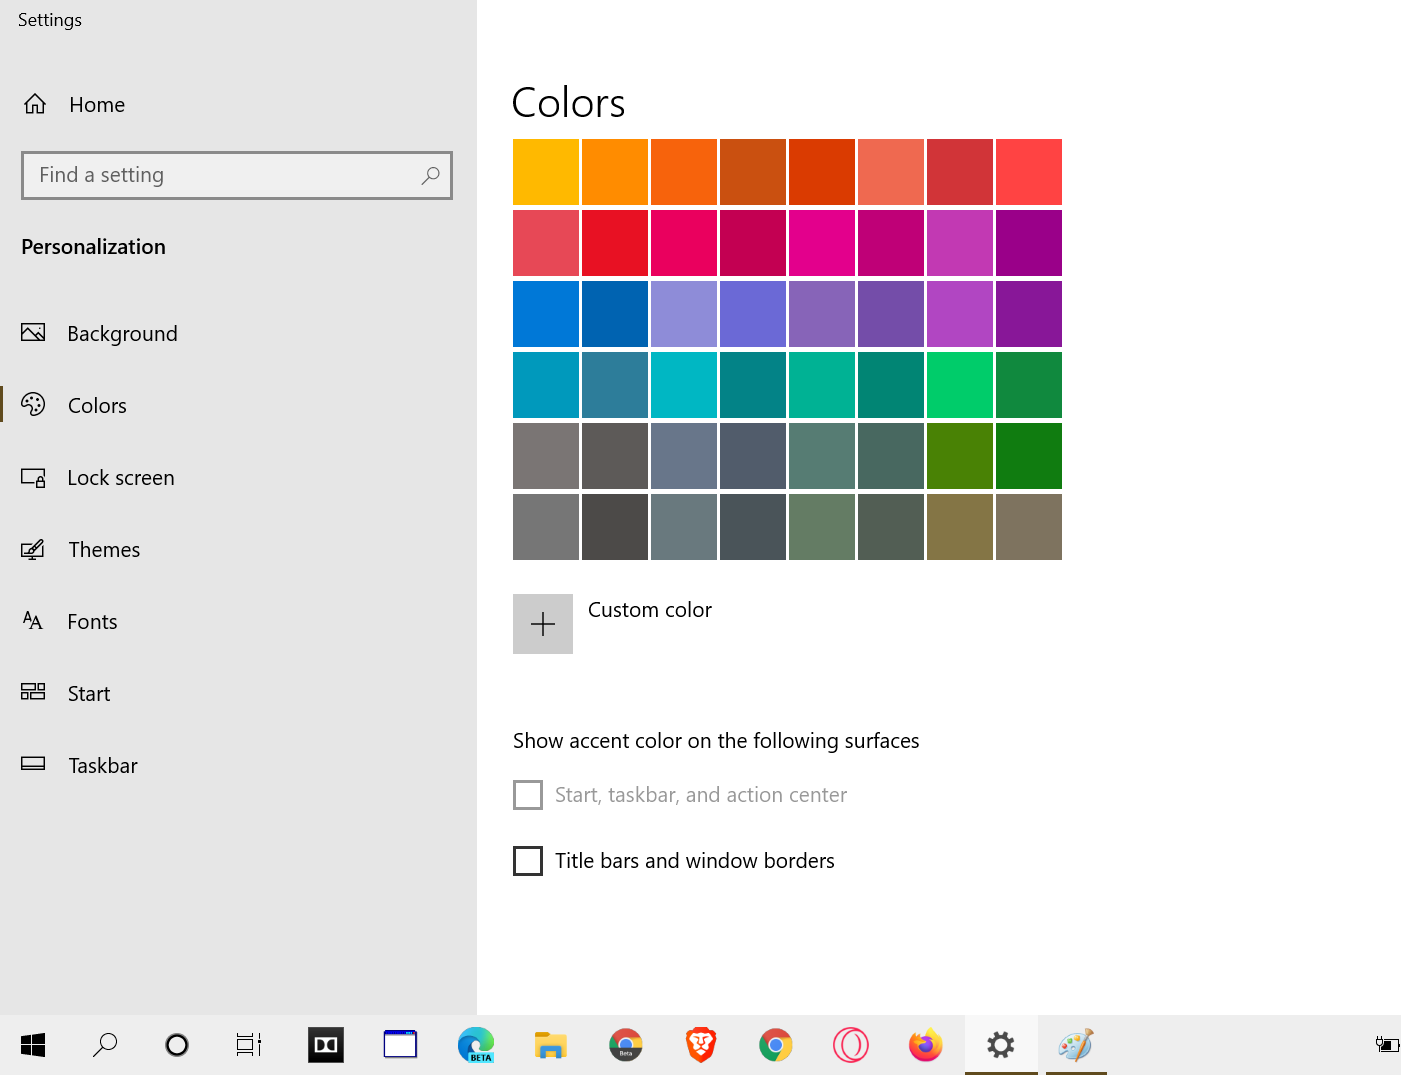Click the Colors palette icon
Image resolution: width=1401 pixels, height=1075 pixels.
(x=33, y=404)
